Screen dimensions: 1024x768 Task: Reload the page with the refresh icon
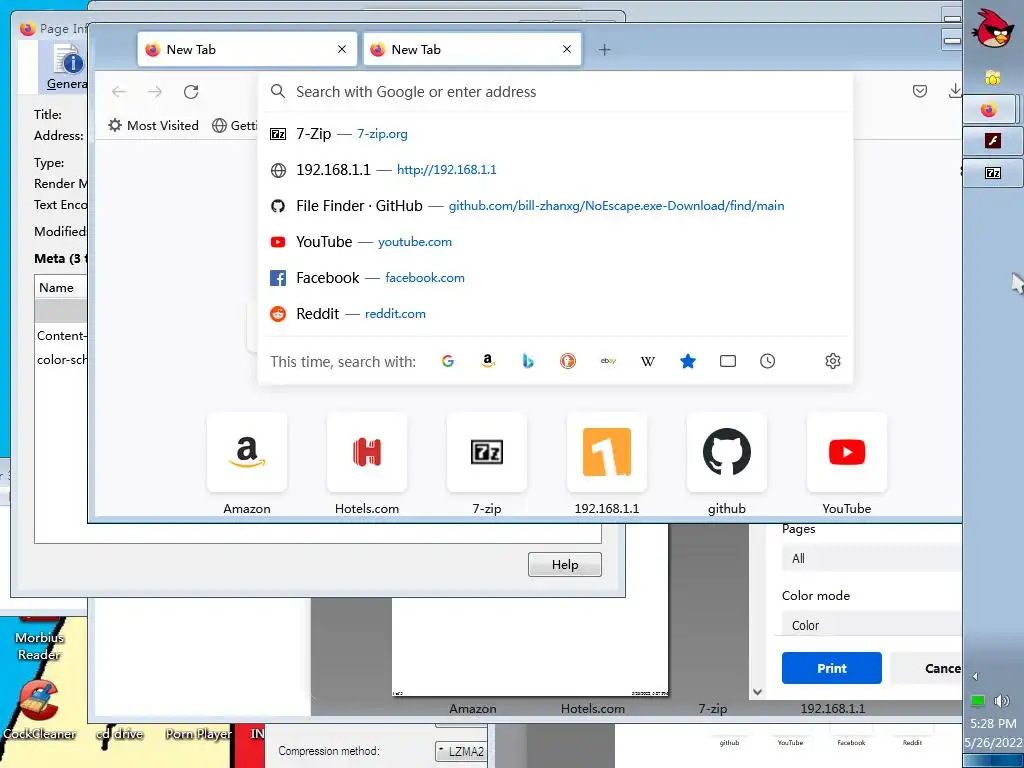coord(191,92)
